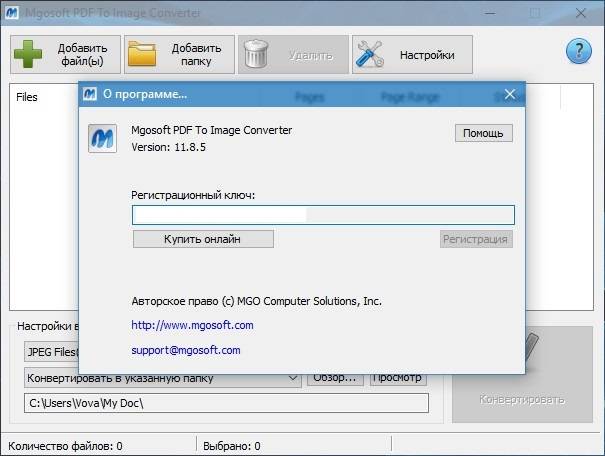The height and width of the screenshot is (456, 605).
Task: Click the Регистрация button
Action: (x=476, y=239)
